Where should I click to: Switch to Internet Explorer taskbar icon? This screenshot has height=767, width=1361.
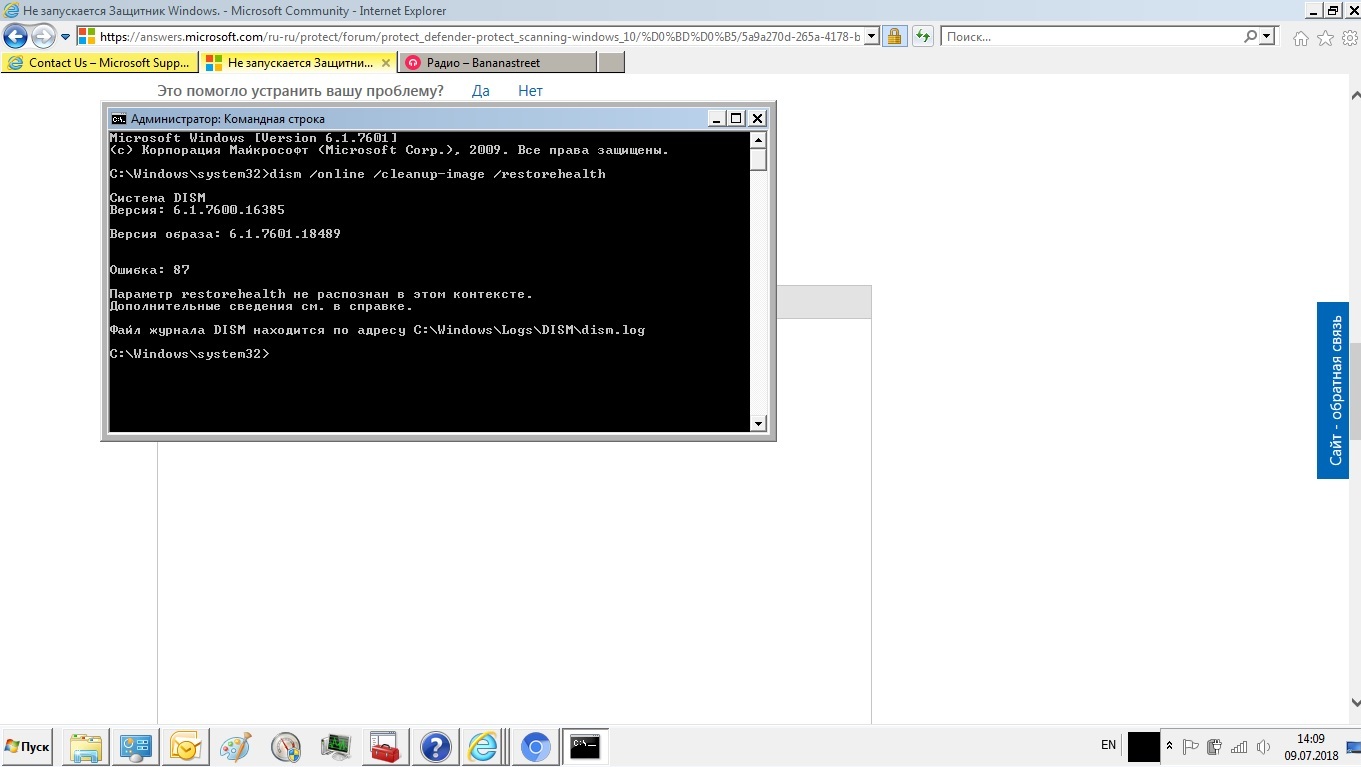[484, 747]
